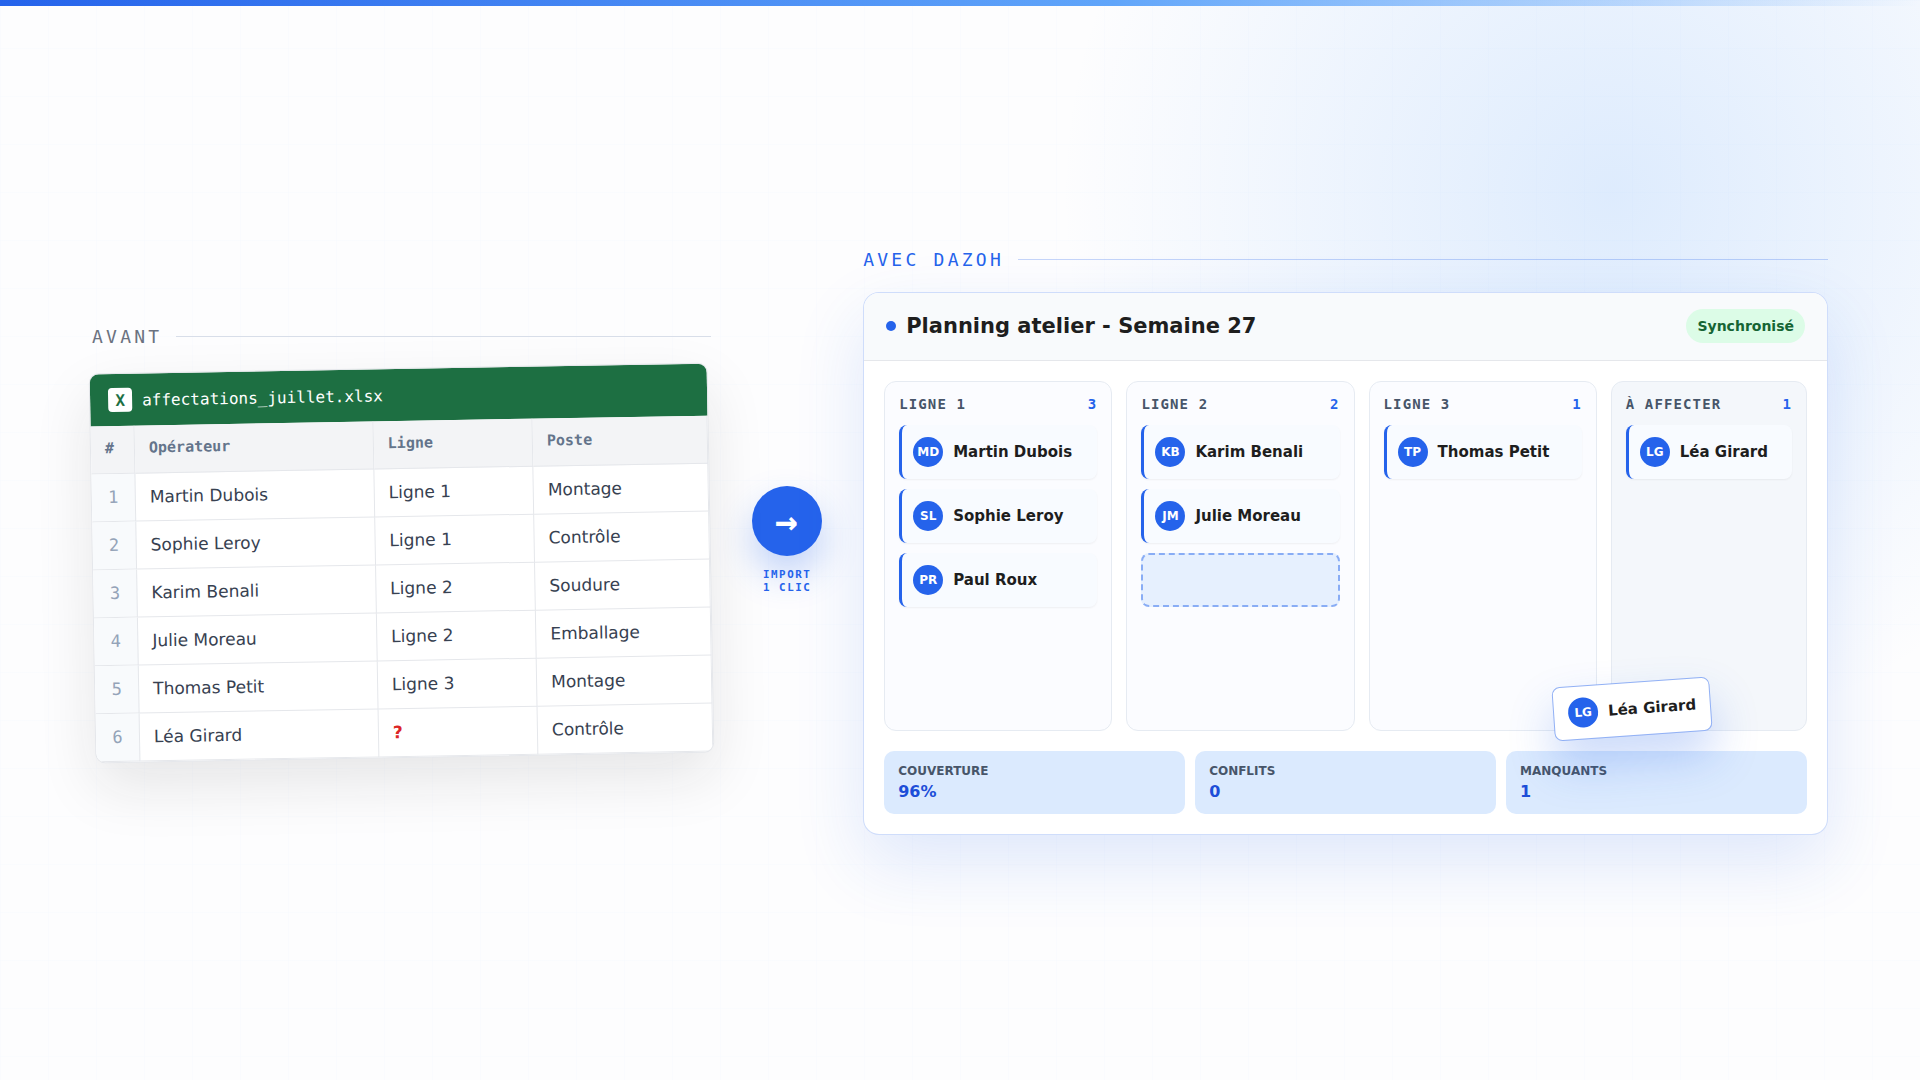Click the count 2 badge of Ligne 2
Image resolution: width=1920 pixels, height=1080 pixels.
coord(1334,404)
